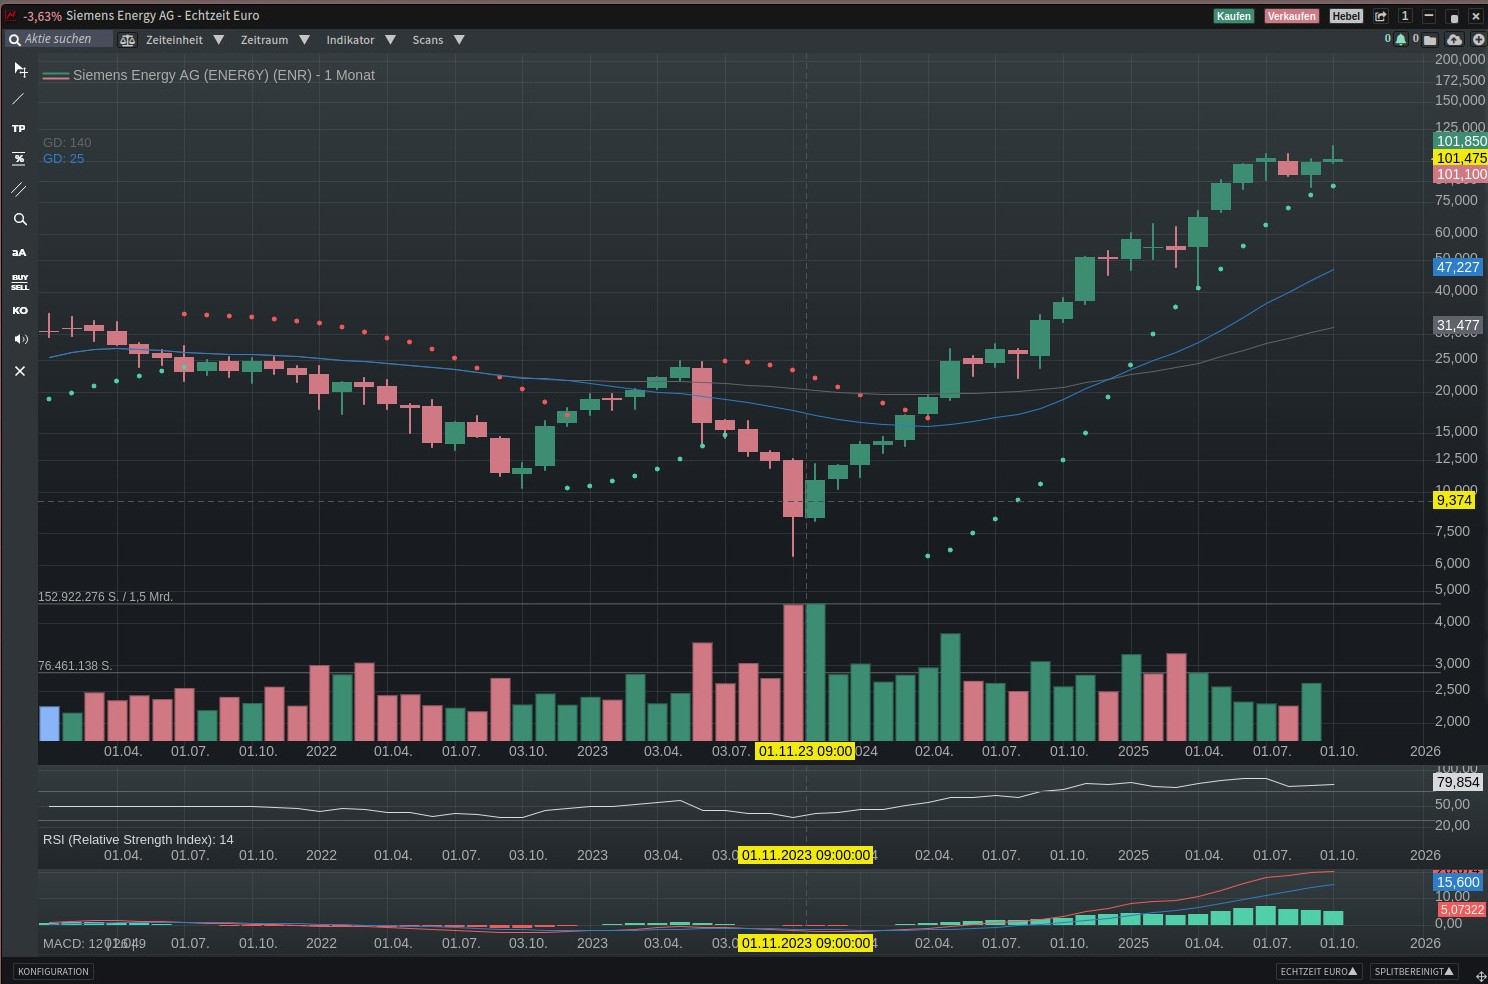Open the Scans menu

tap(438, 40)
